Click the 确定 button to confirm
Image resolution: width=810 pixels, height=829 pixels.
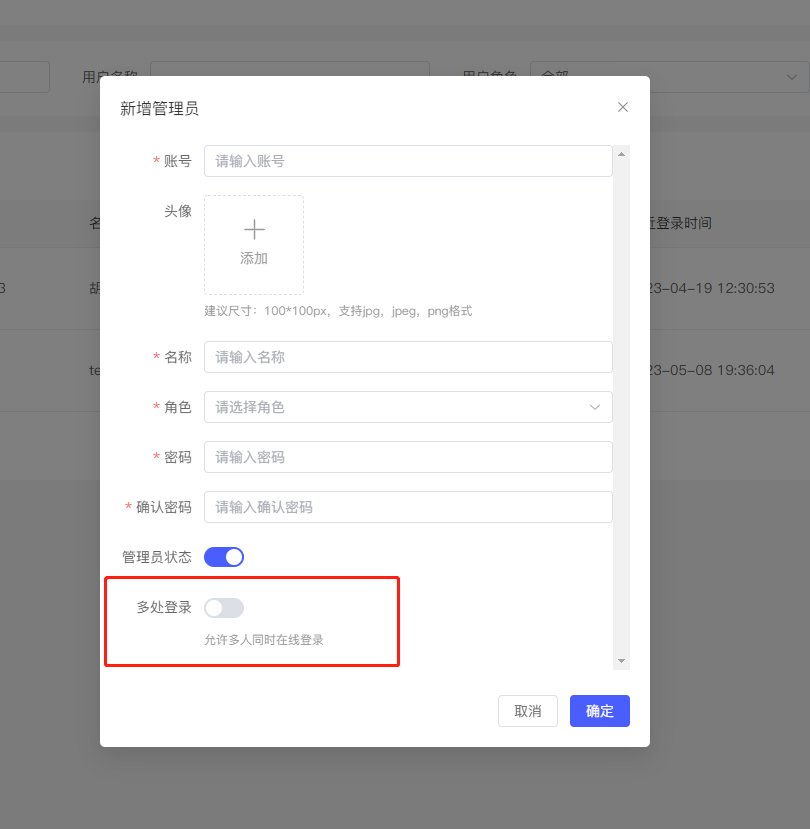tap(600, 711)
